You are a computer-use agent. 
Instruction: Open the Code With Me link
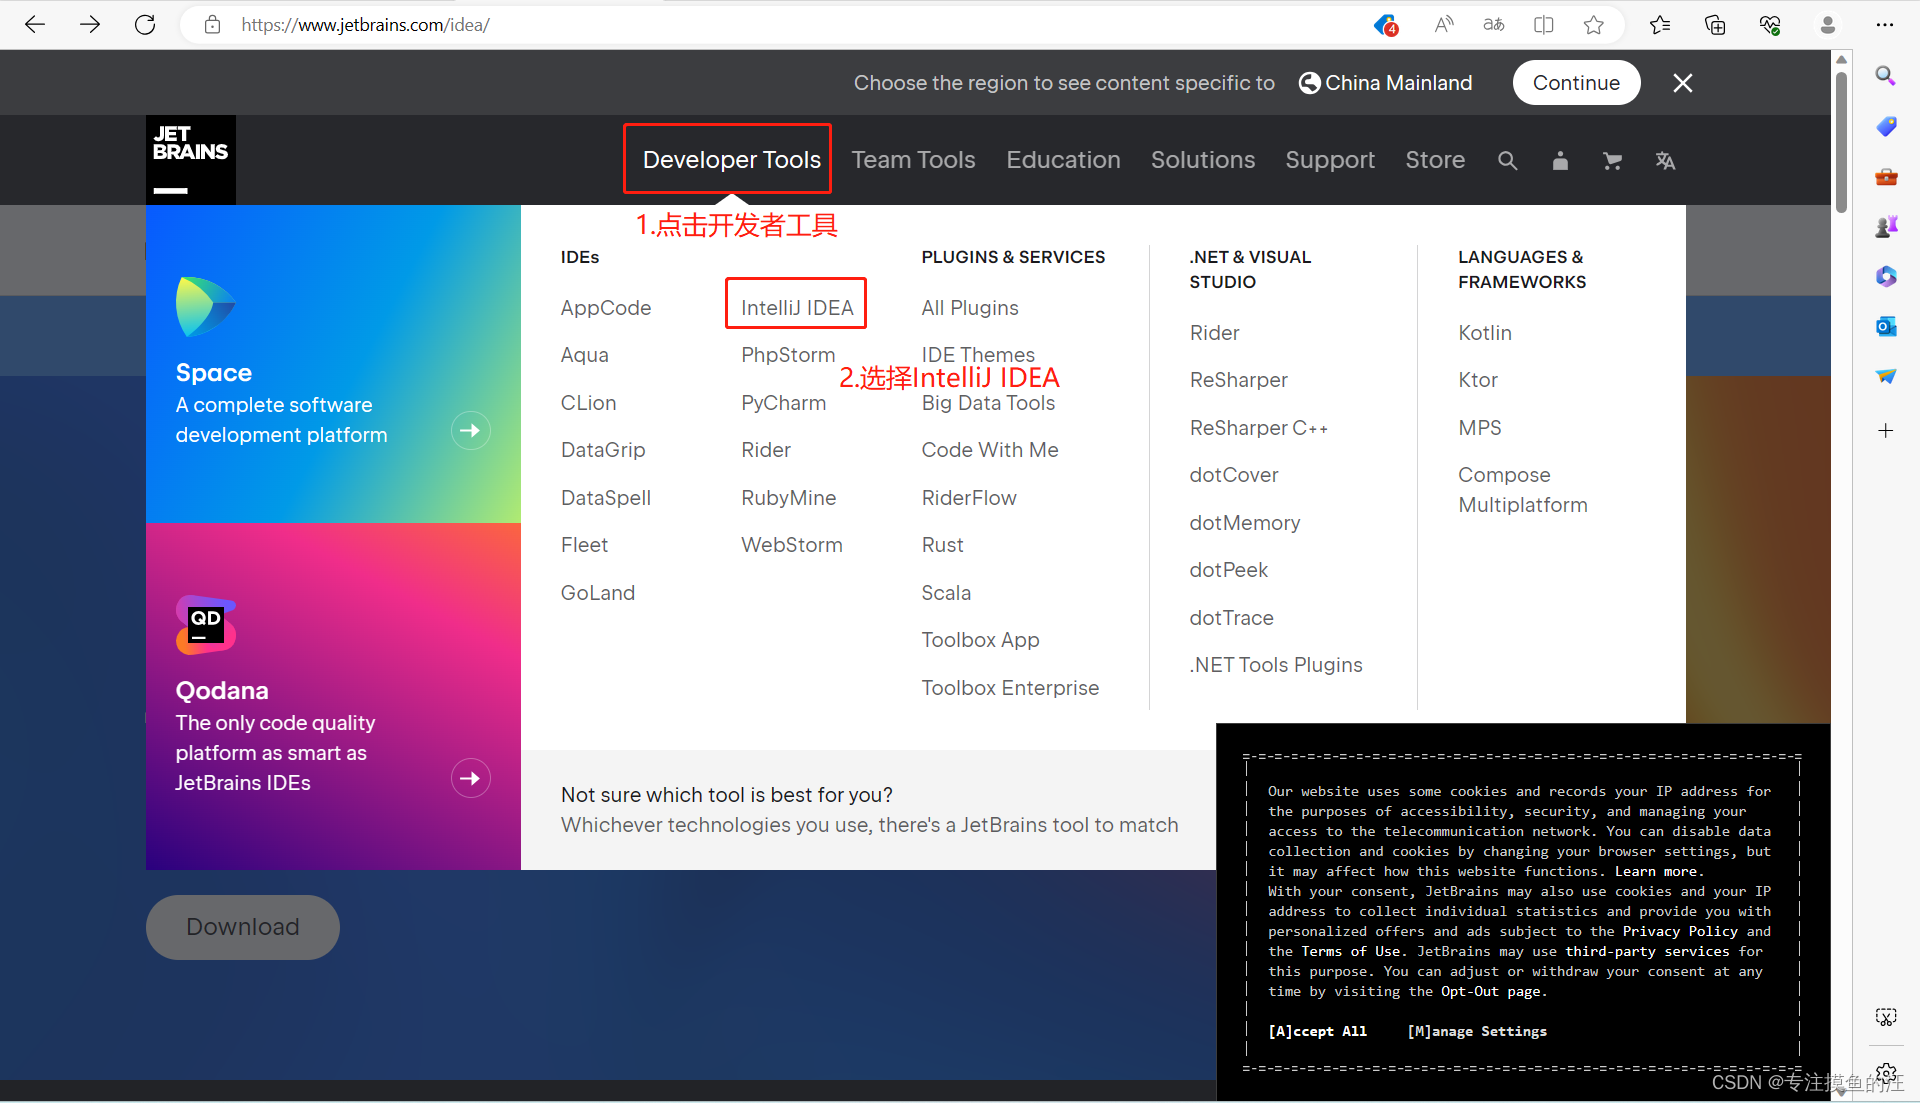pyautogui.click(x=989, y=450)
